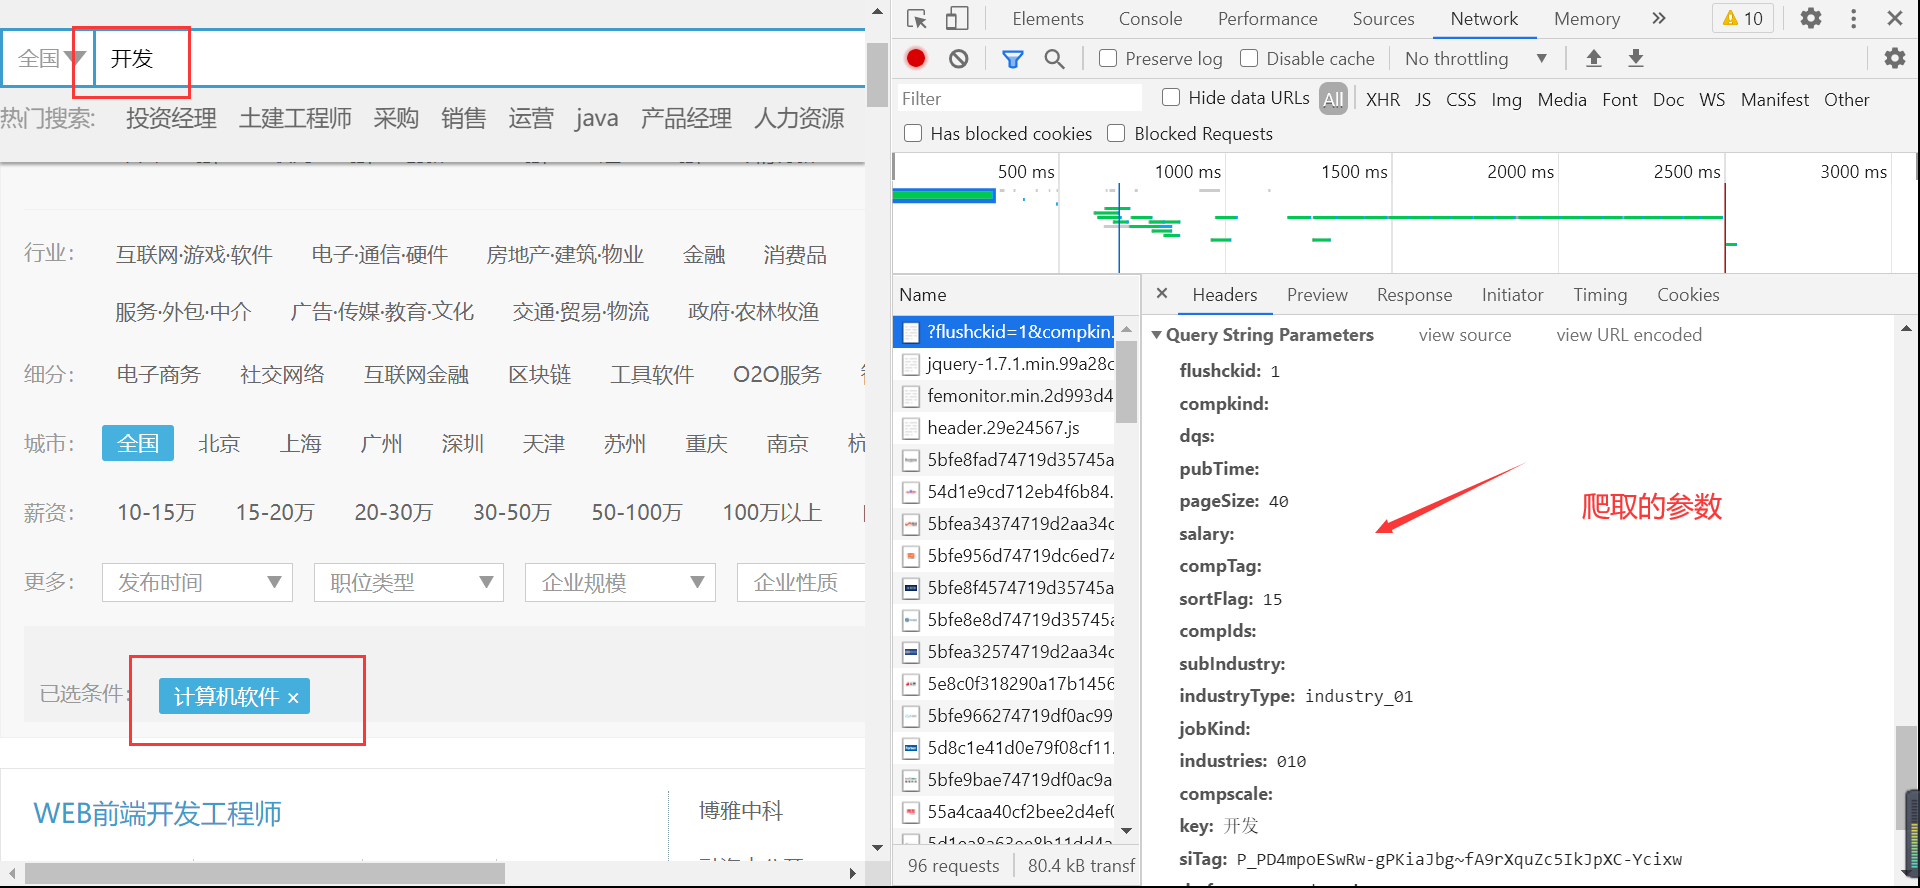Viewport: 1920px width, 888px height.
Task: Open the network search magnifier icon
Action: [x=1054, y=59]
